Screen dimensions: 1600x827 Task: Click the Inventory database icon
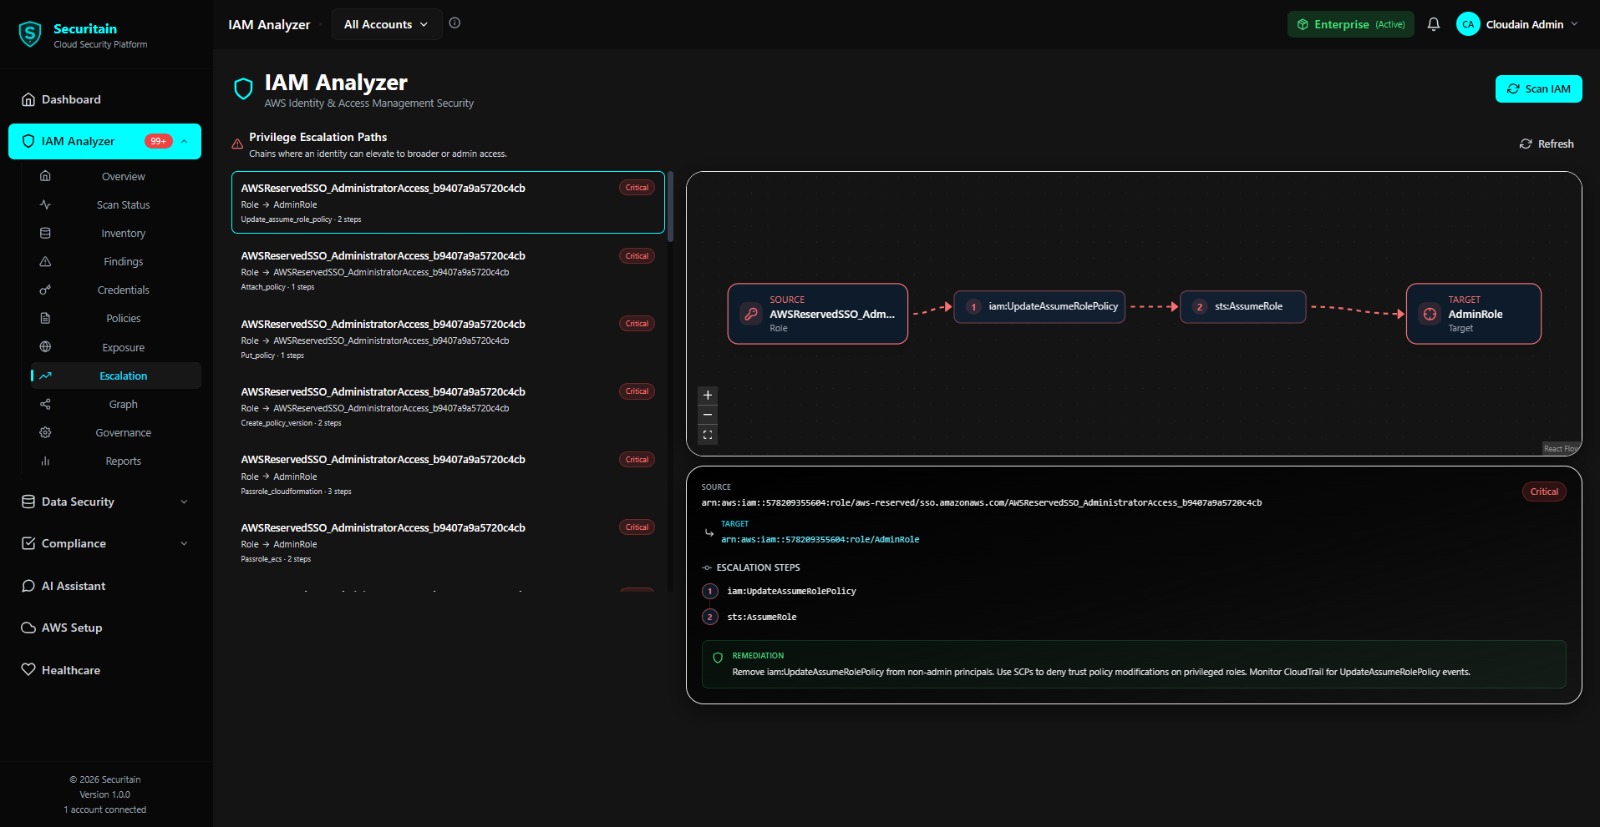[45, 233]
